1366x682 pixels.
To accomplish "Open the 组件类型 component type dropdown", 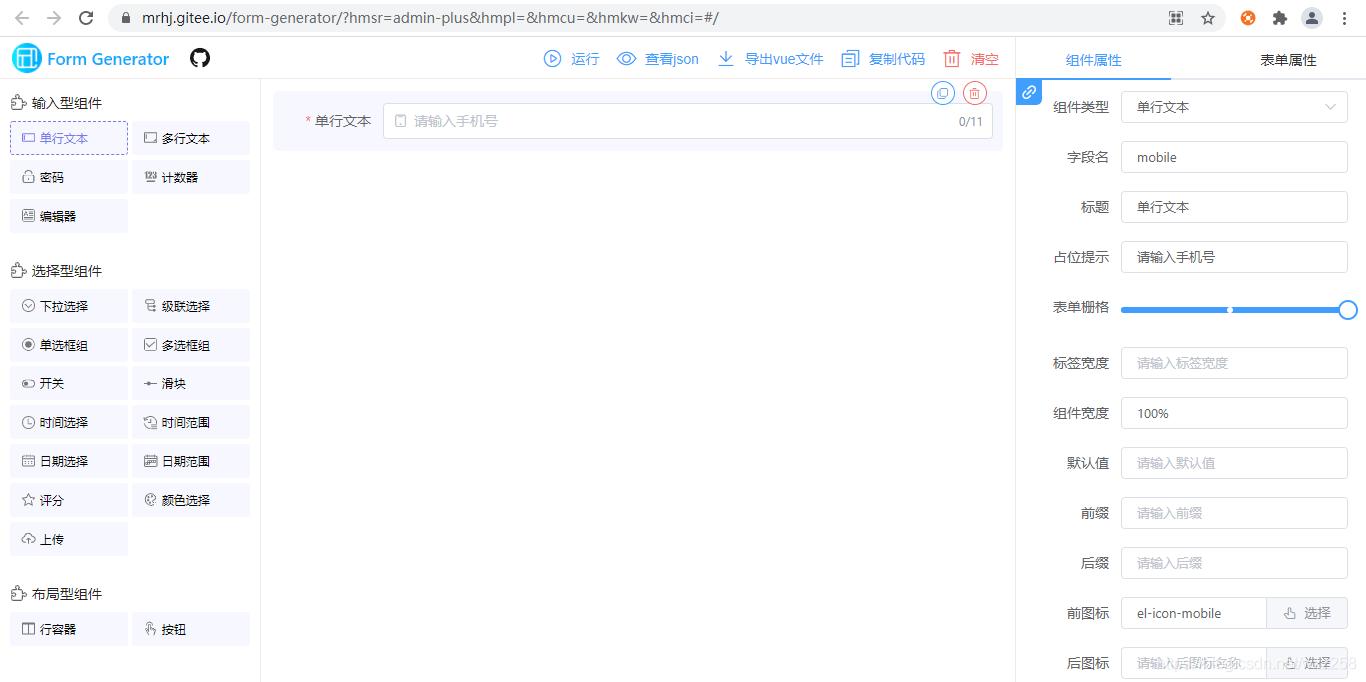I will tap(1234, 107).
